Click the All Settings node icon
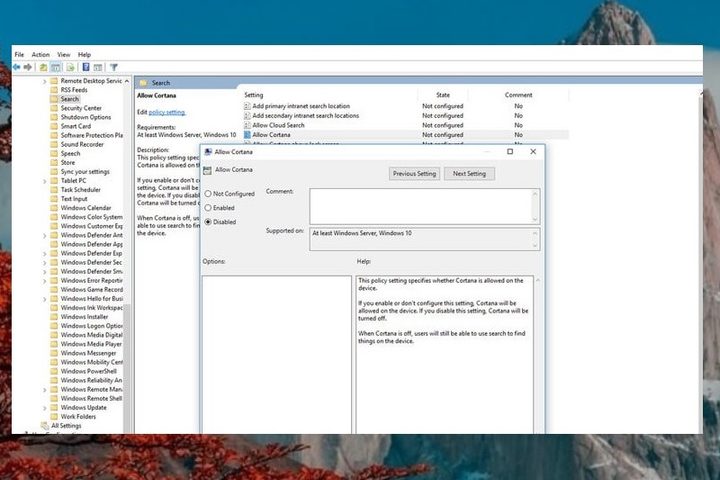 [x=45, y=426]
